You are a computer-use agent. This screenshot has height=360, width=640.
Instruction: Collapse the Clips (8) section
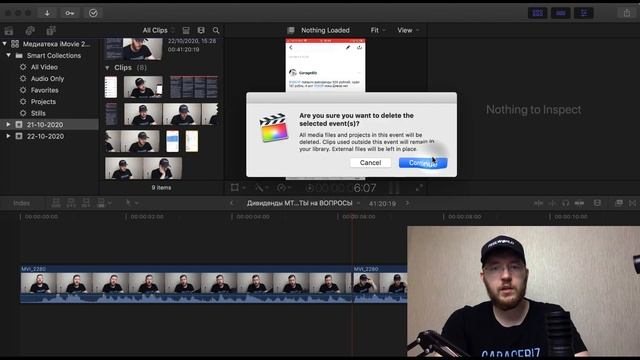coord(107,68)
